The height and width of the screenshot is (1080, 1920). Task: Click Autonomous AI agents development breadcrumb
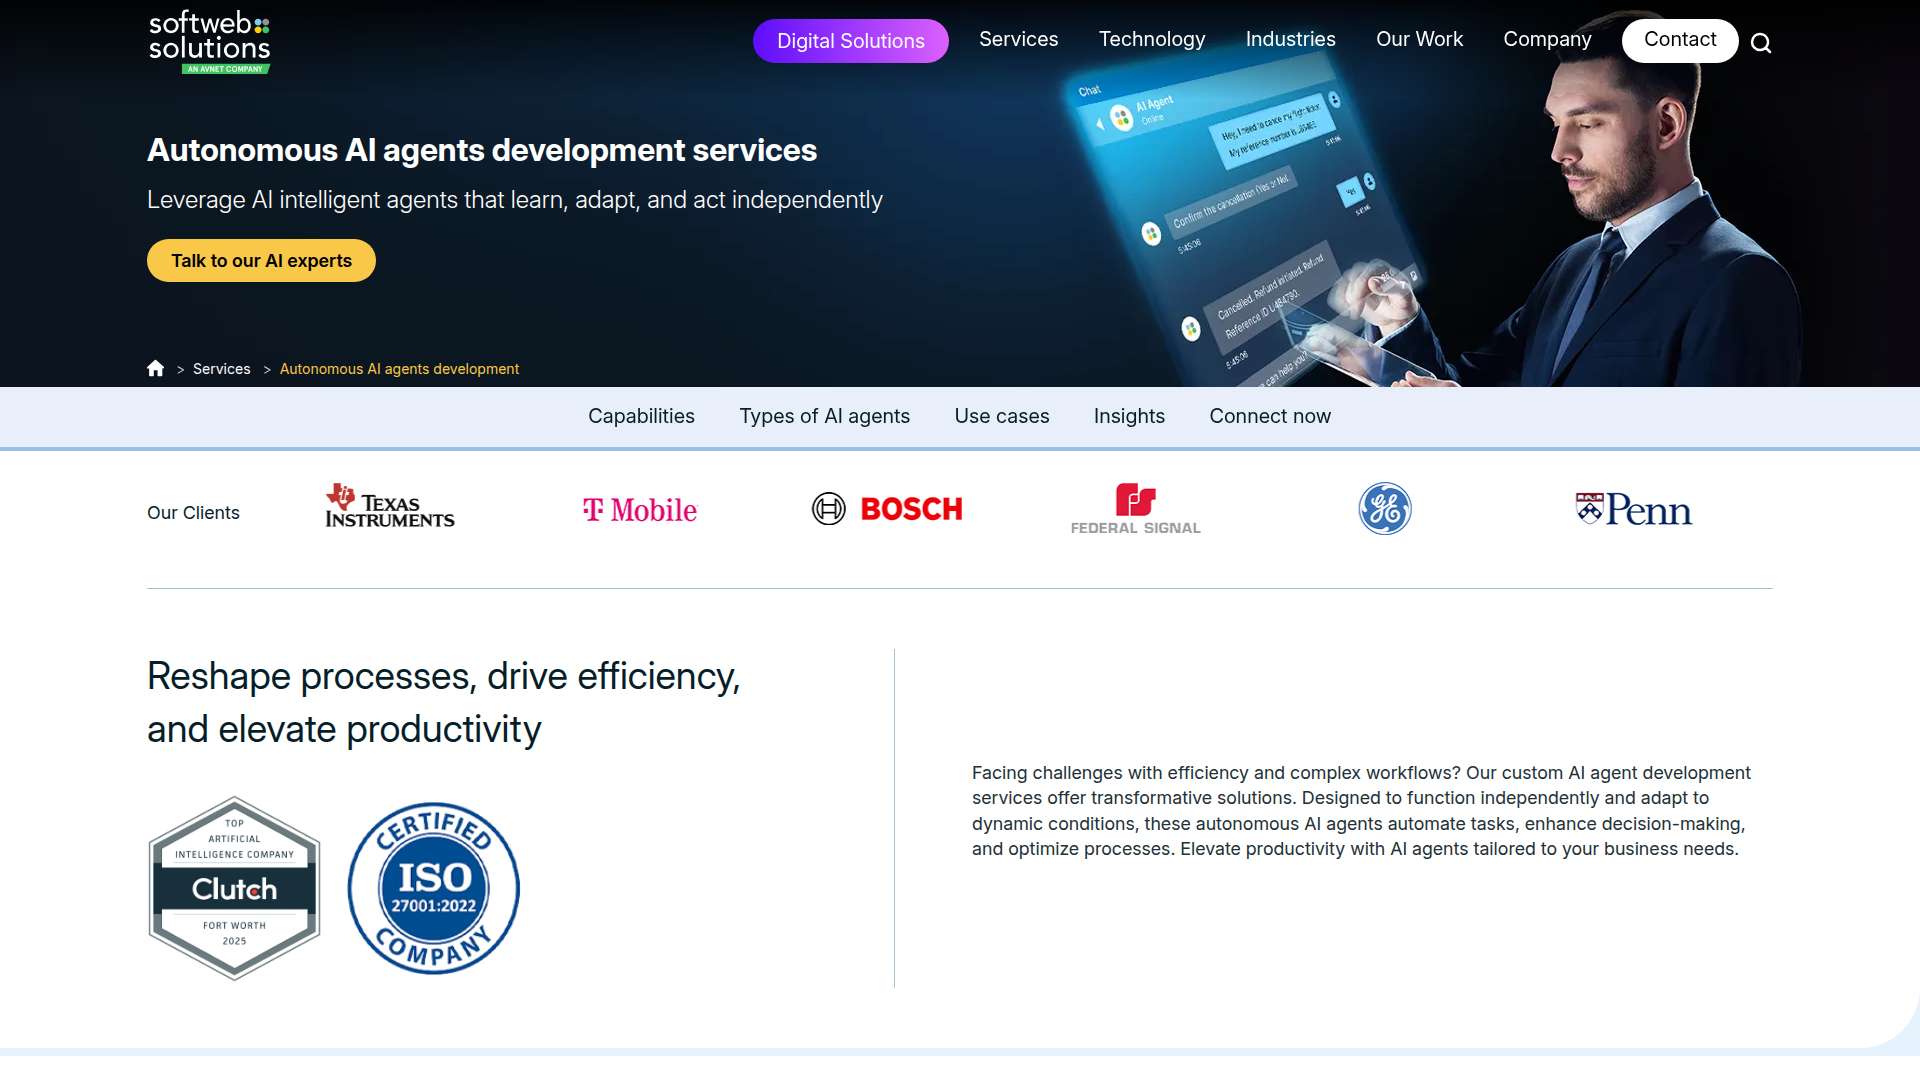399,369
